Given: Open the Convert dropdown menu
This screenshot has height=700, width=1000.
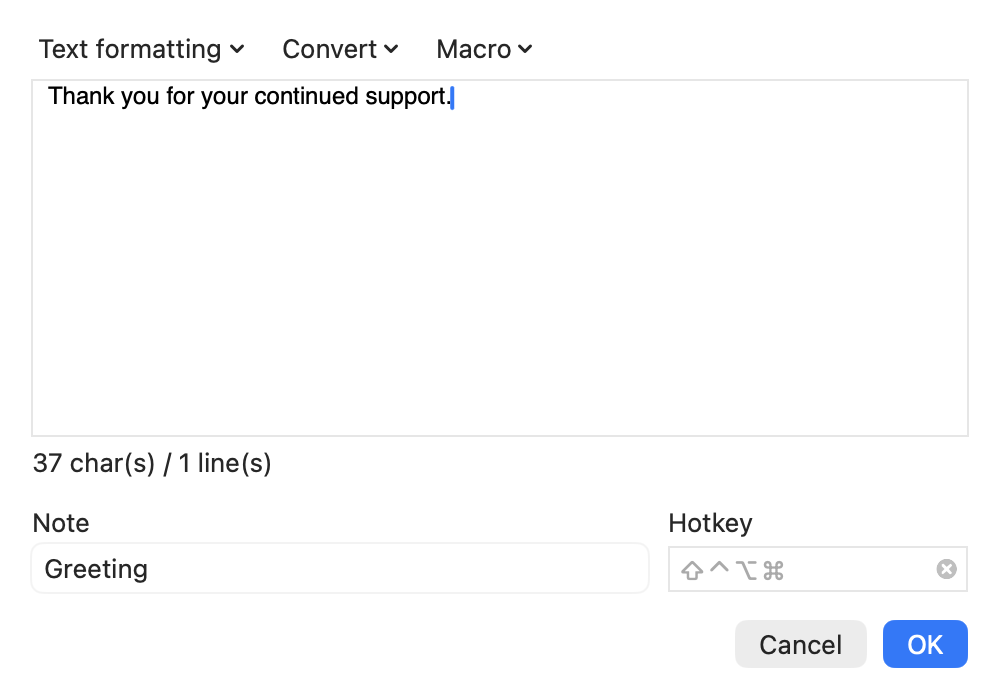Looking at the screenshot, I should pos(340,49).
